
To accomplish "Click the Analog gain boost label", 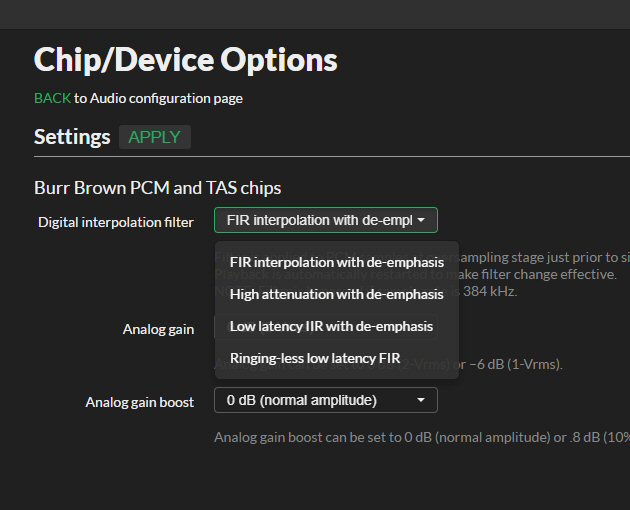I will point(140,402).
